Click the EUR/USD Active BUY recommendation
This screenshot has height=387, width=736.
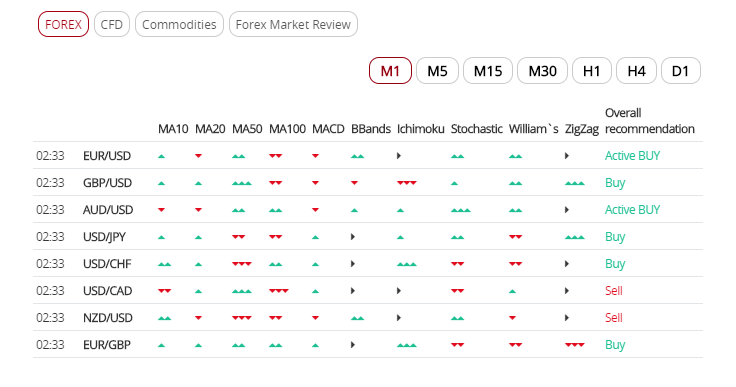tap(632, 156)
